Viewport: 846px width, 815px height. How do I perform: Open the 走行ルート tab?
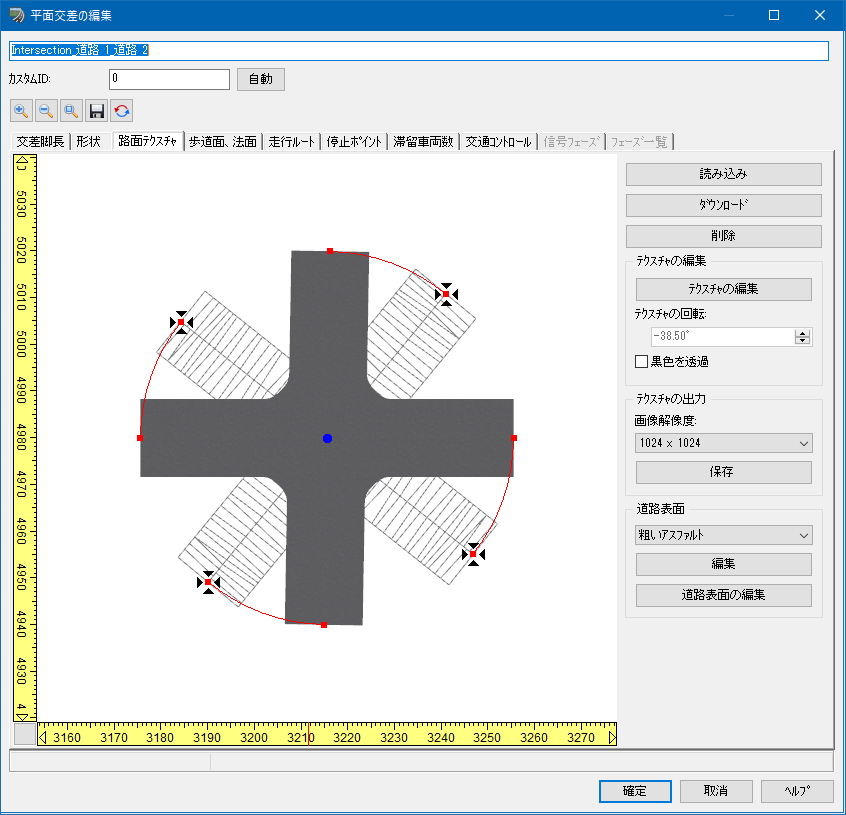click(291, 142)
